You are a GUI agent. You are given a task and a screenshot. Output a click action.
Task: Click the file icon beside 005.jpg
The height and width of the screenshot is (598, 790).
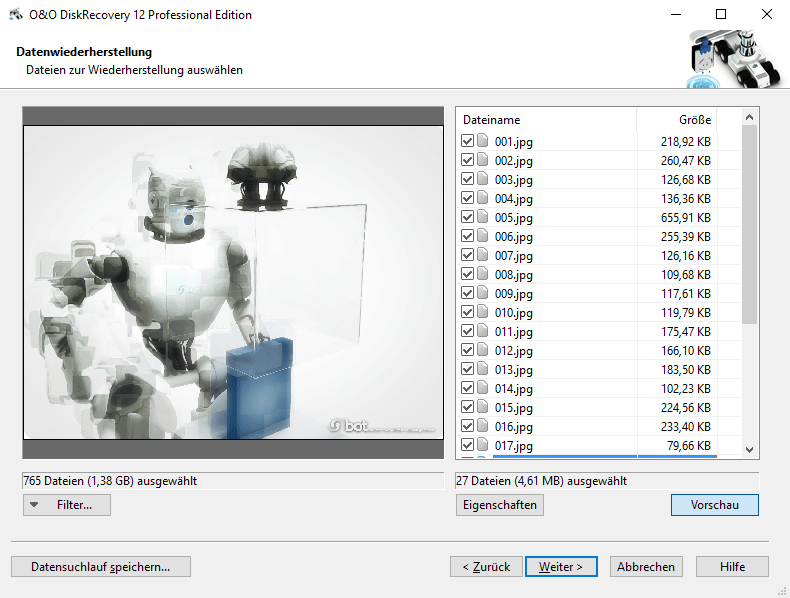pyautogui.click(x=483, y=217)
